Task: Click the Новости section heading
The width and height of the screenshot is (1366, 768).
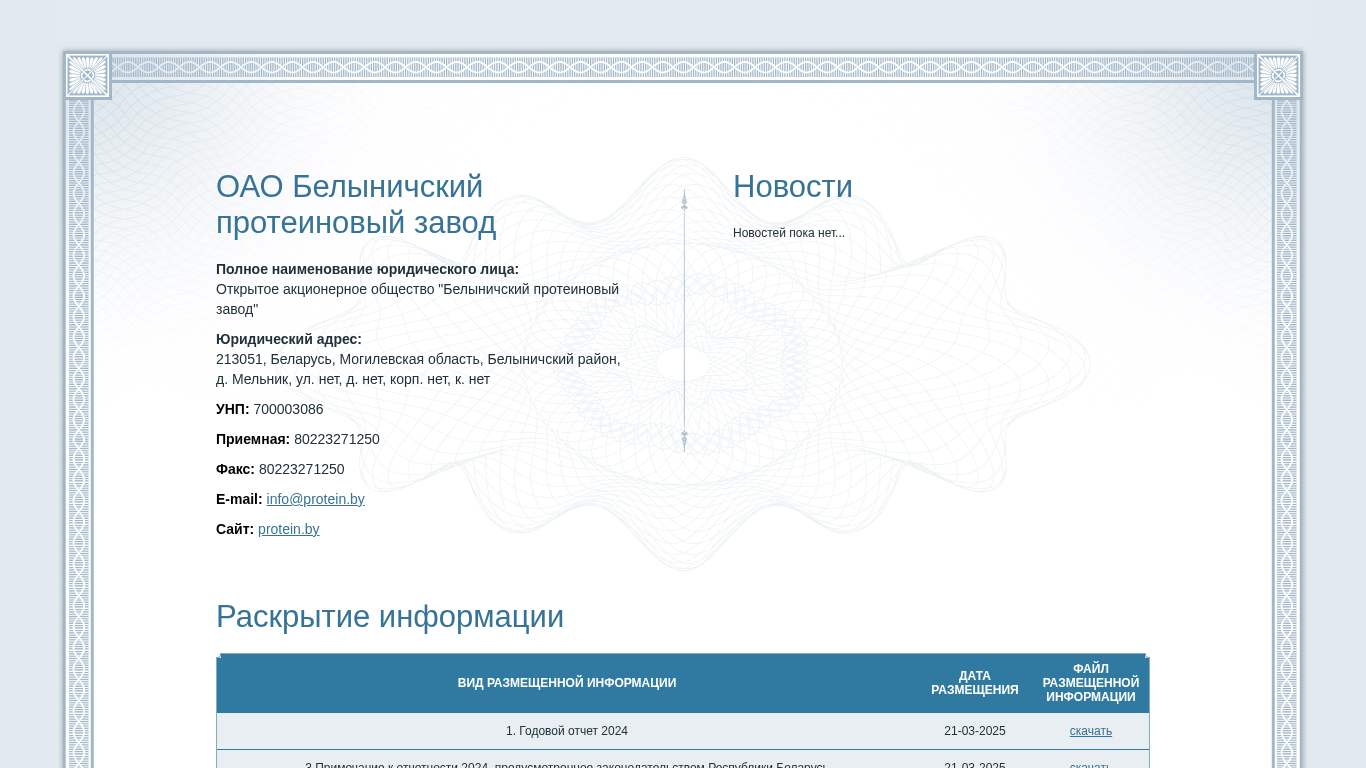Action: pyautogui.click(x=792, y=187)
